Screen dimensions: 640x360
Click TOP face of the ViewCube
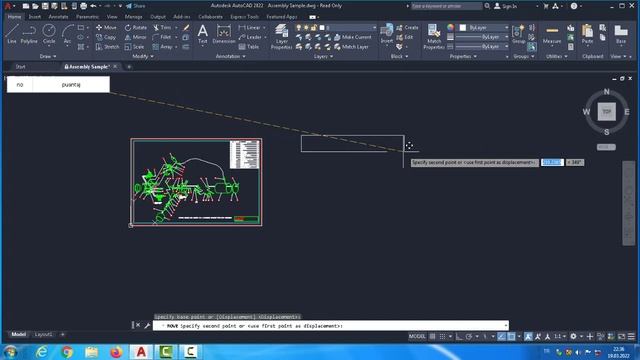pyautogui.click(x=607, y=112)
